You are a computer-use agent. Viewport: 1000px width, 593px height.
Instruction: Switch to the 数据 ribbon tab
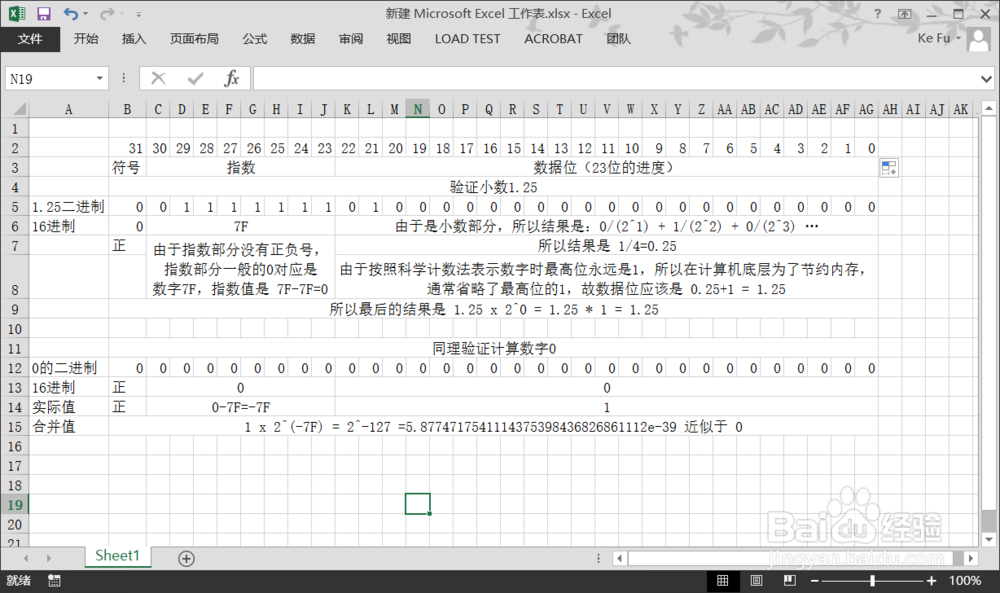tap(302, 39)
